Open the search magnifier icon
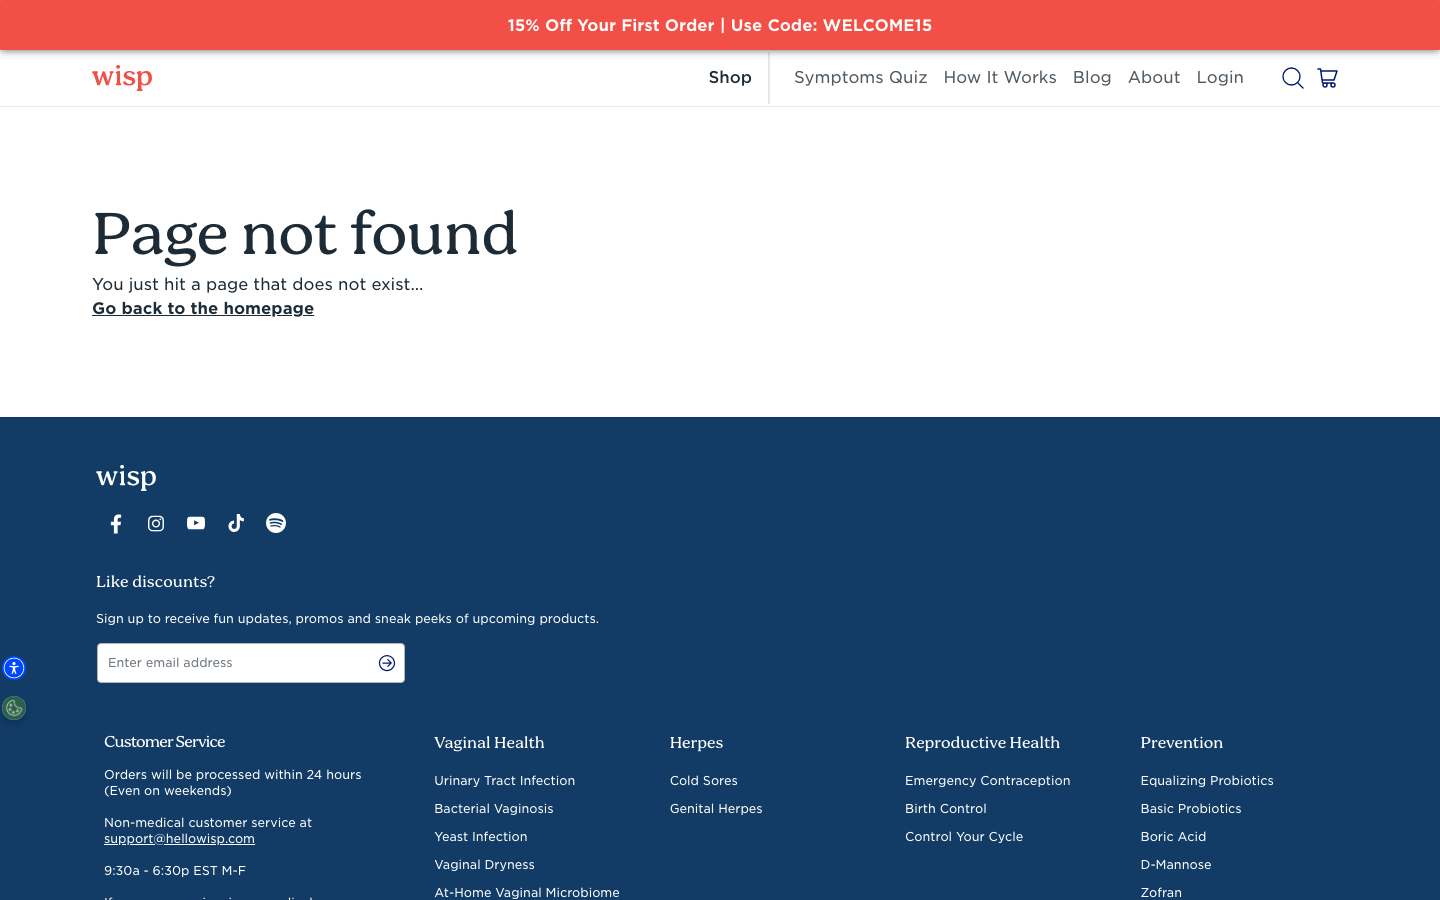Screen dimensions: 1440x900 pyautogui.click(x=1292, y=78)
